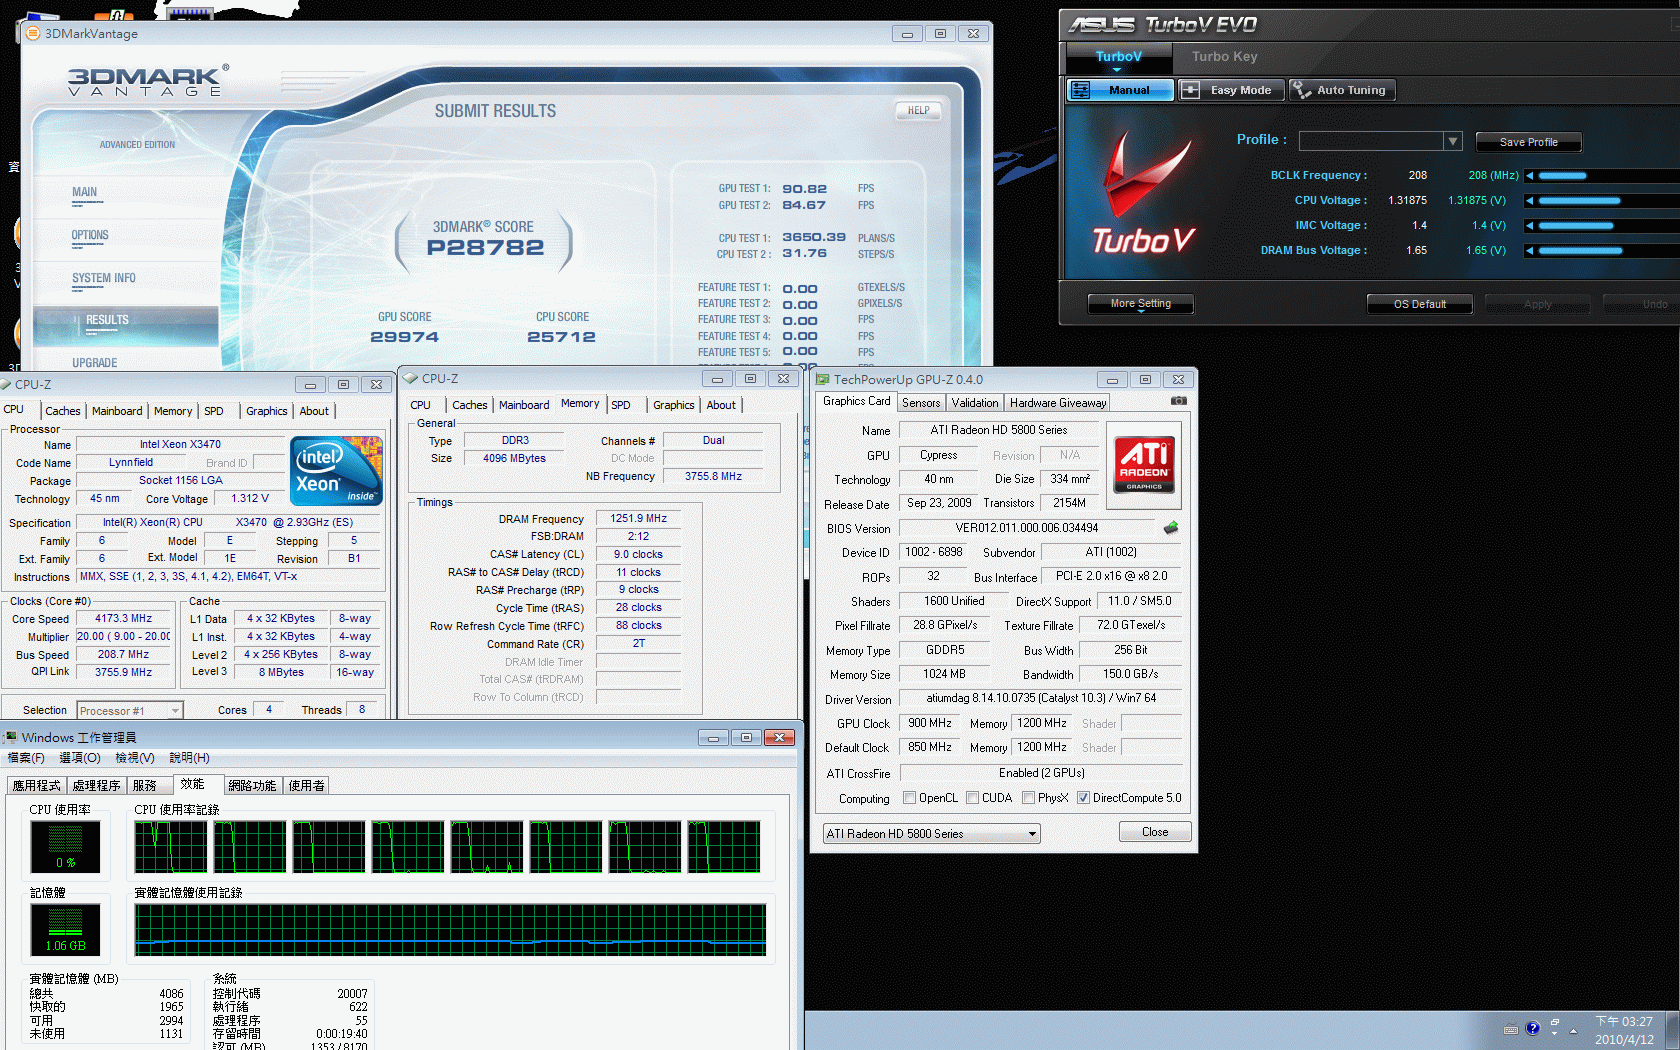This screenshot has height=1050, width=1680.
Task: Click HELP button in 3DMark Vantage
Action: point(918,110)
